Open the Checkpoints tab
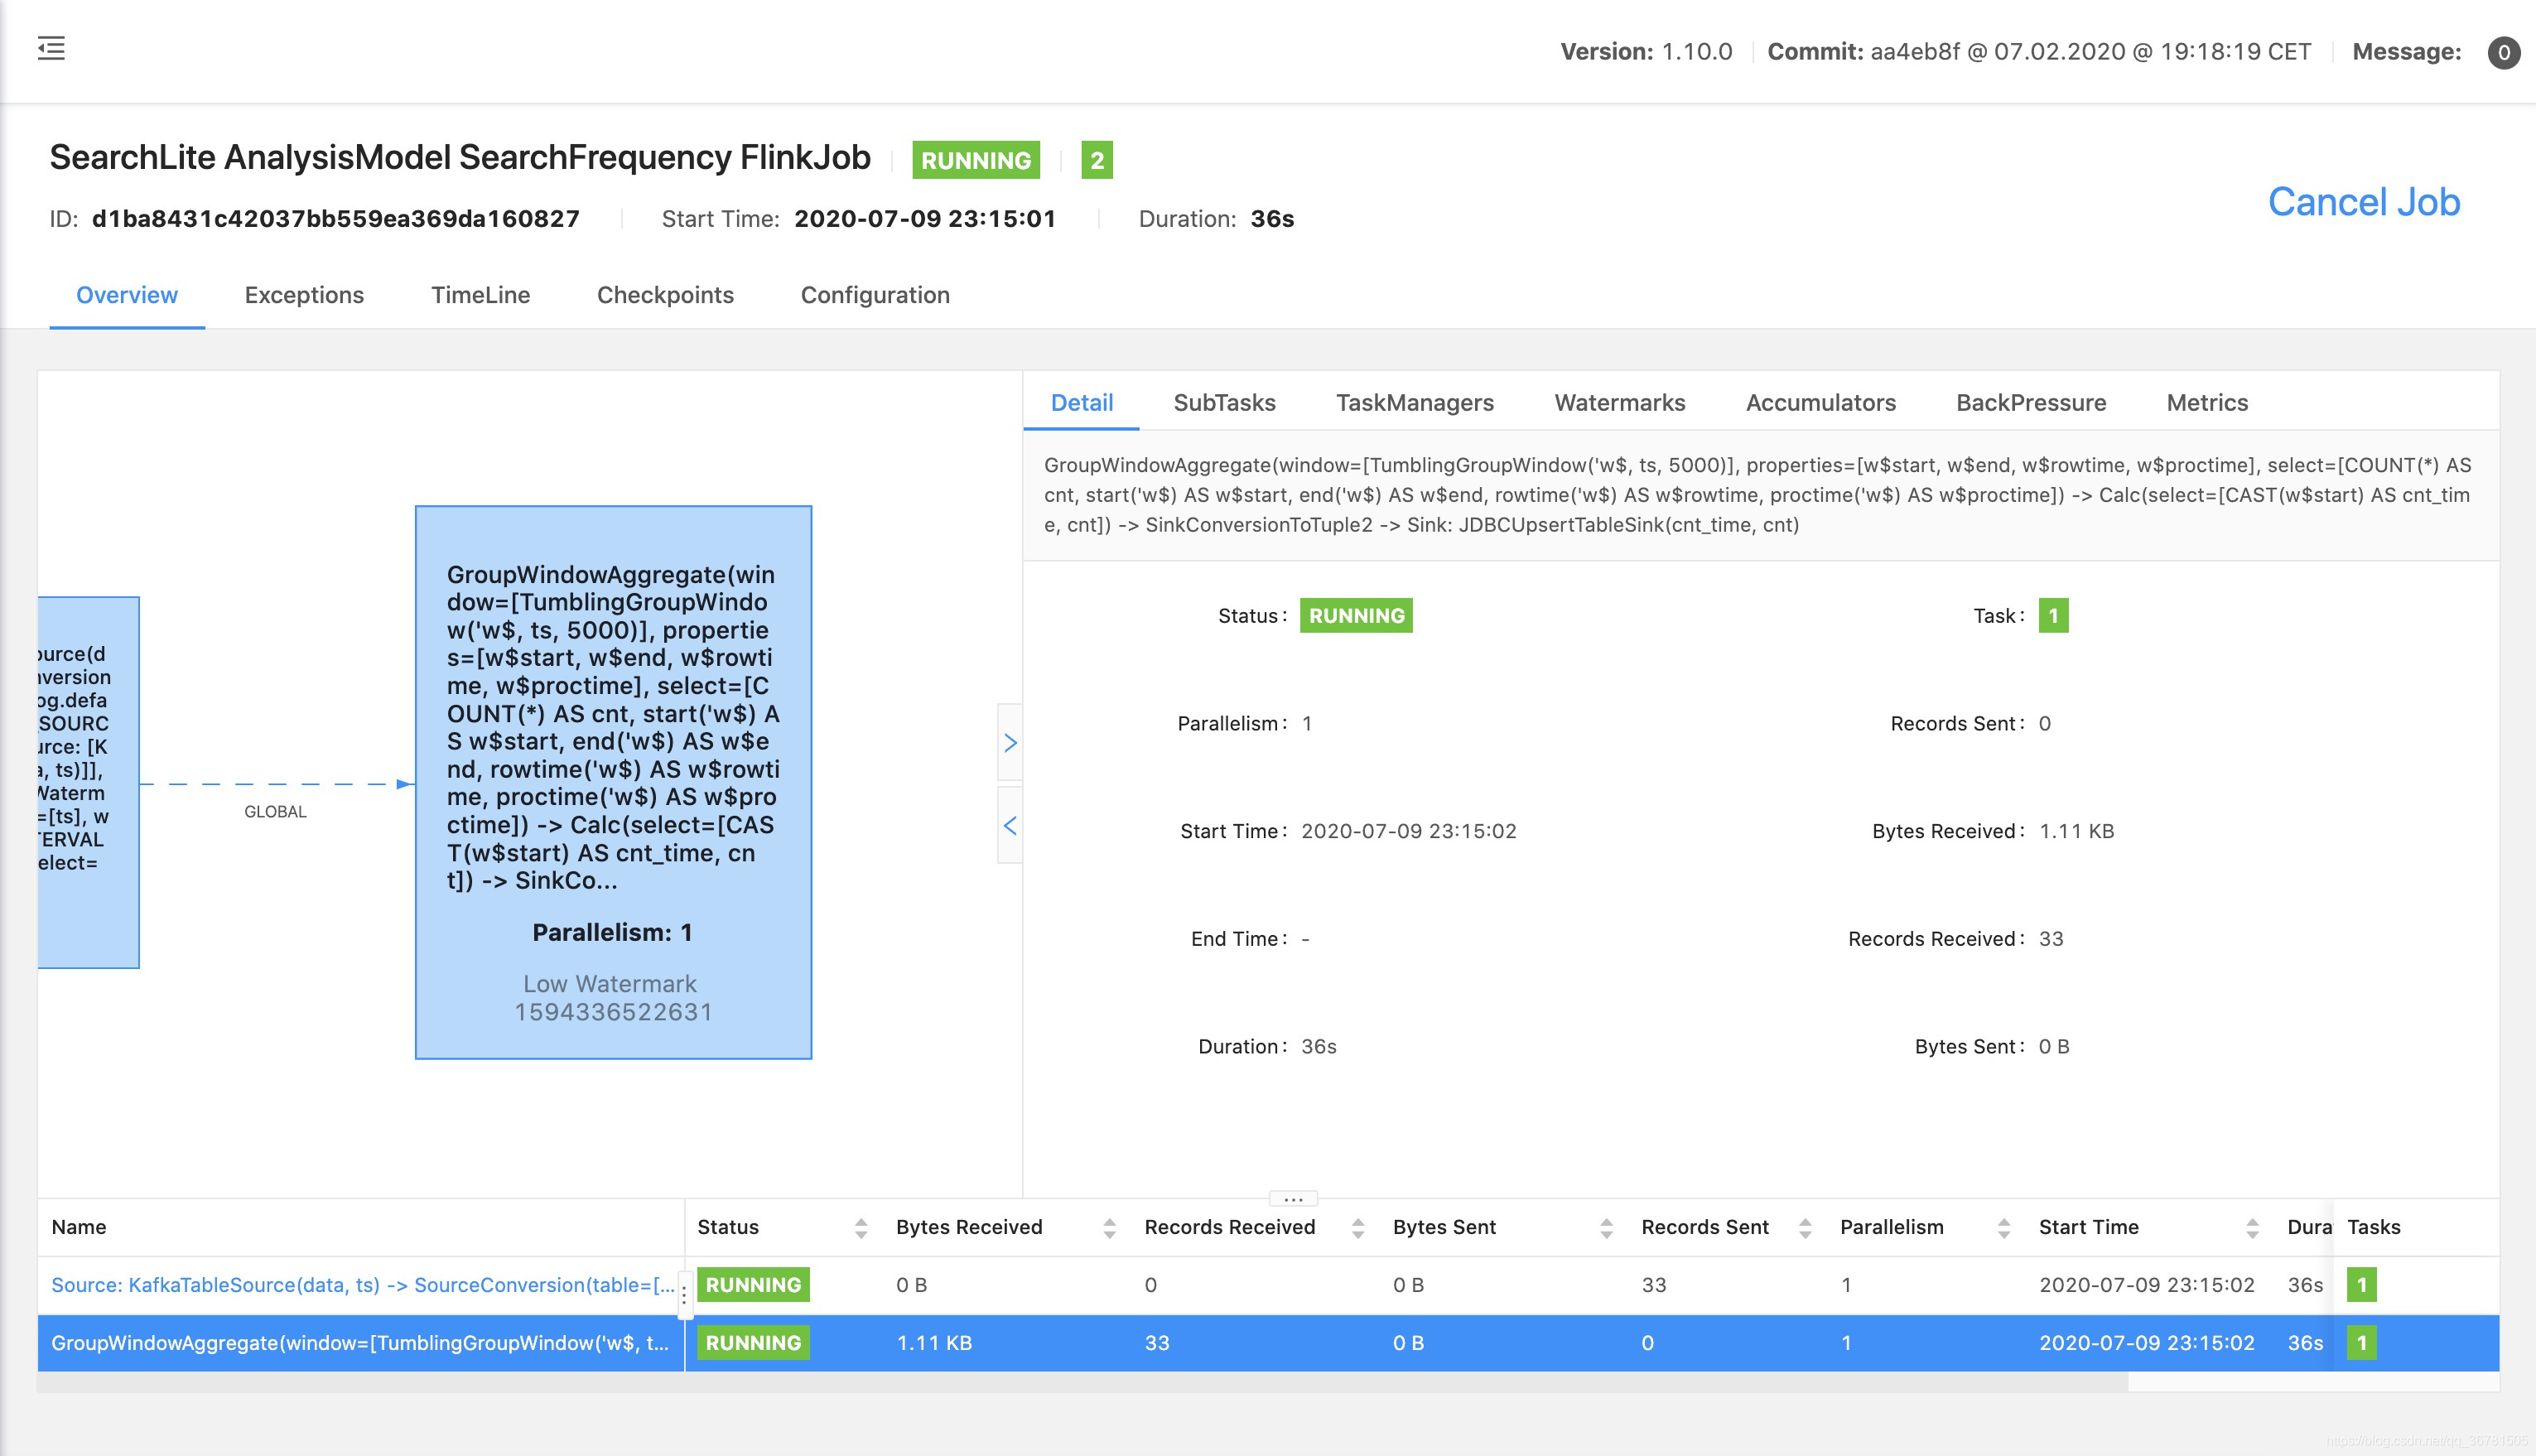 click(665, 295)
